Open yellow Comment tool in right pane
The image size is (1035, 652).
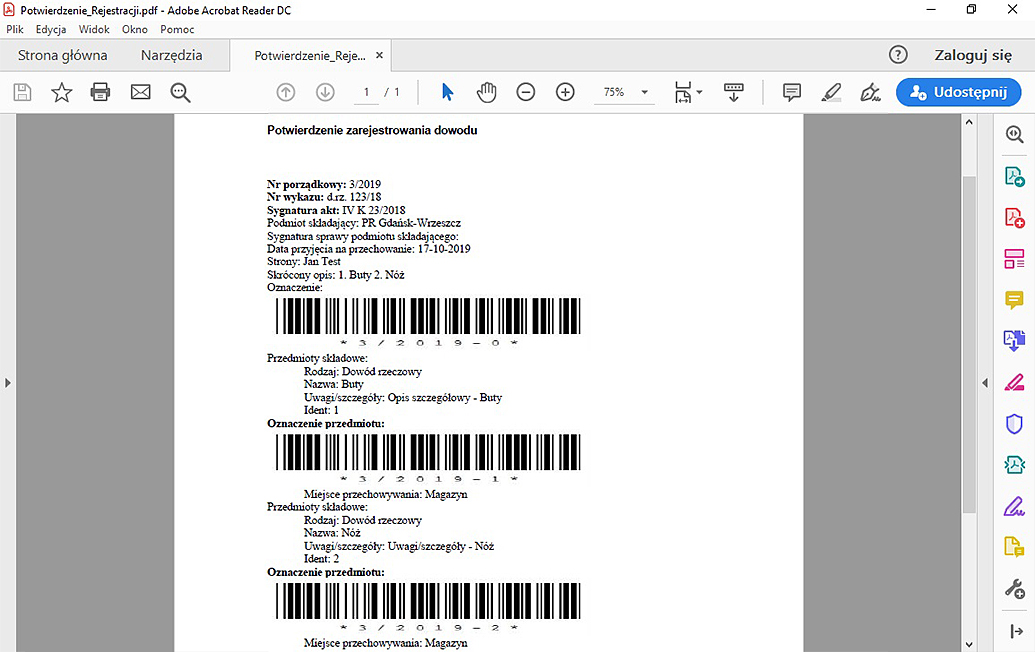click(x=1015, y=300)
